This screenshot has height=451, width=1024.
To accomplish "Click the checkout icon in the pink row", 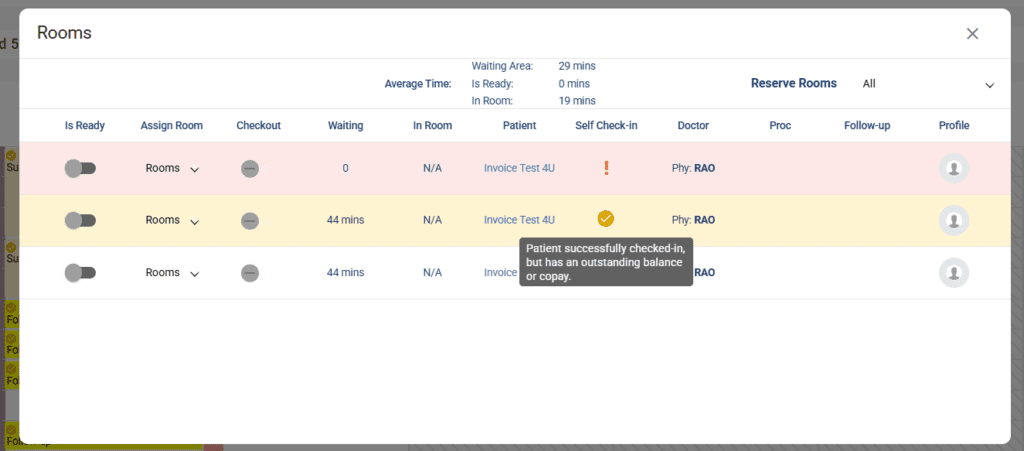I will [x=250, y=169].
